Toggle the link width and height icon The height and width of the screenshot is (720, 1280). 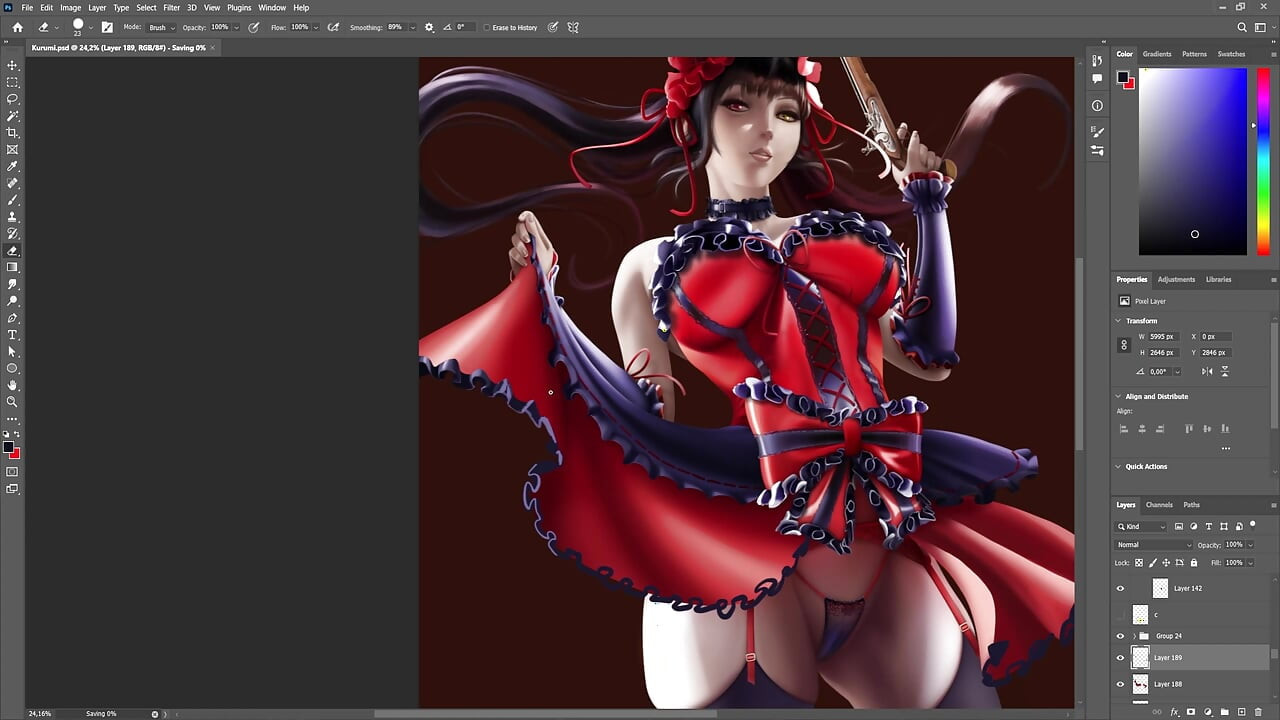coord(1124,345)
